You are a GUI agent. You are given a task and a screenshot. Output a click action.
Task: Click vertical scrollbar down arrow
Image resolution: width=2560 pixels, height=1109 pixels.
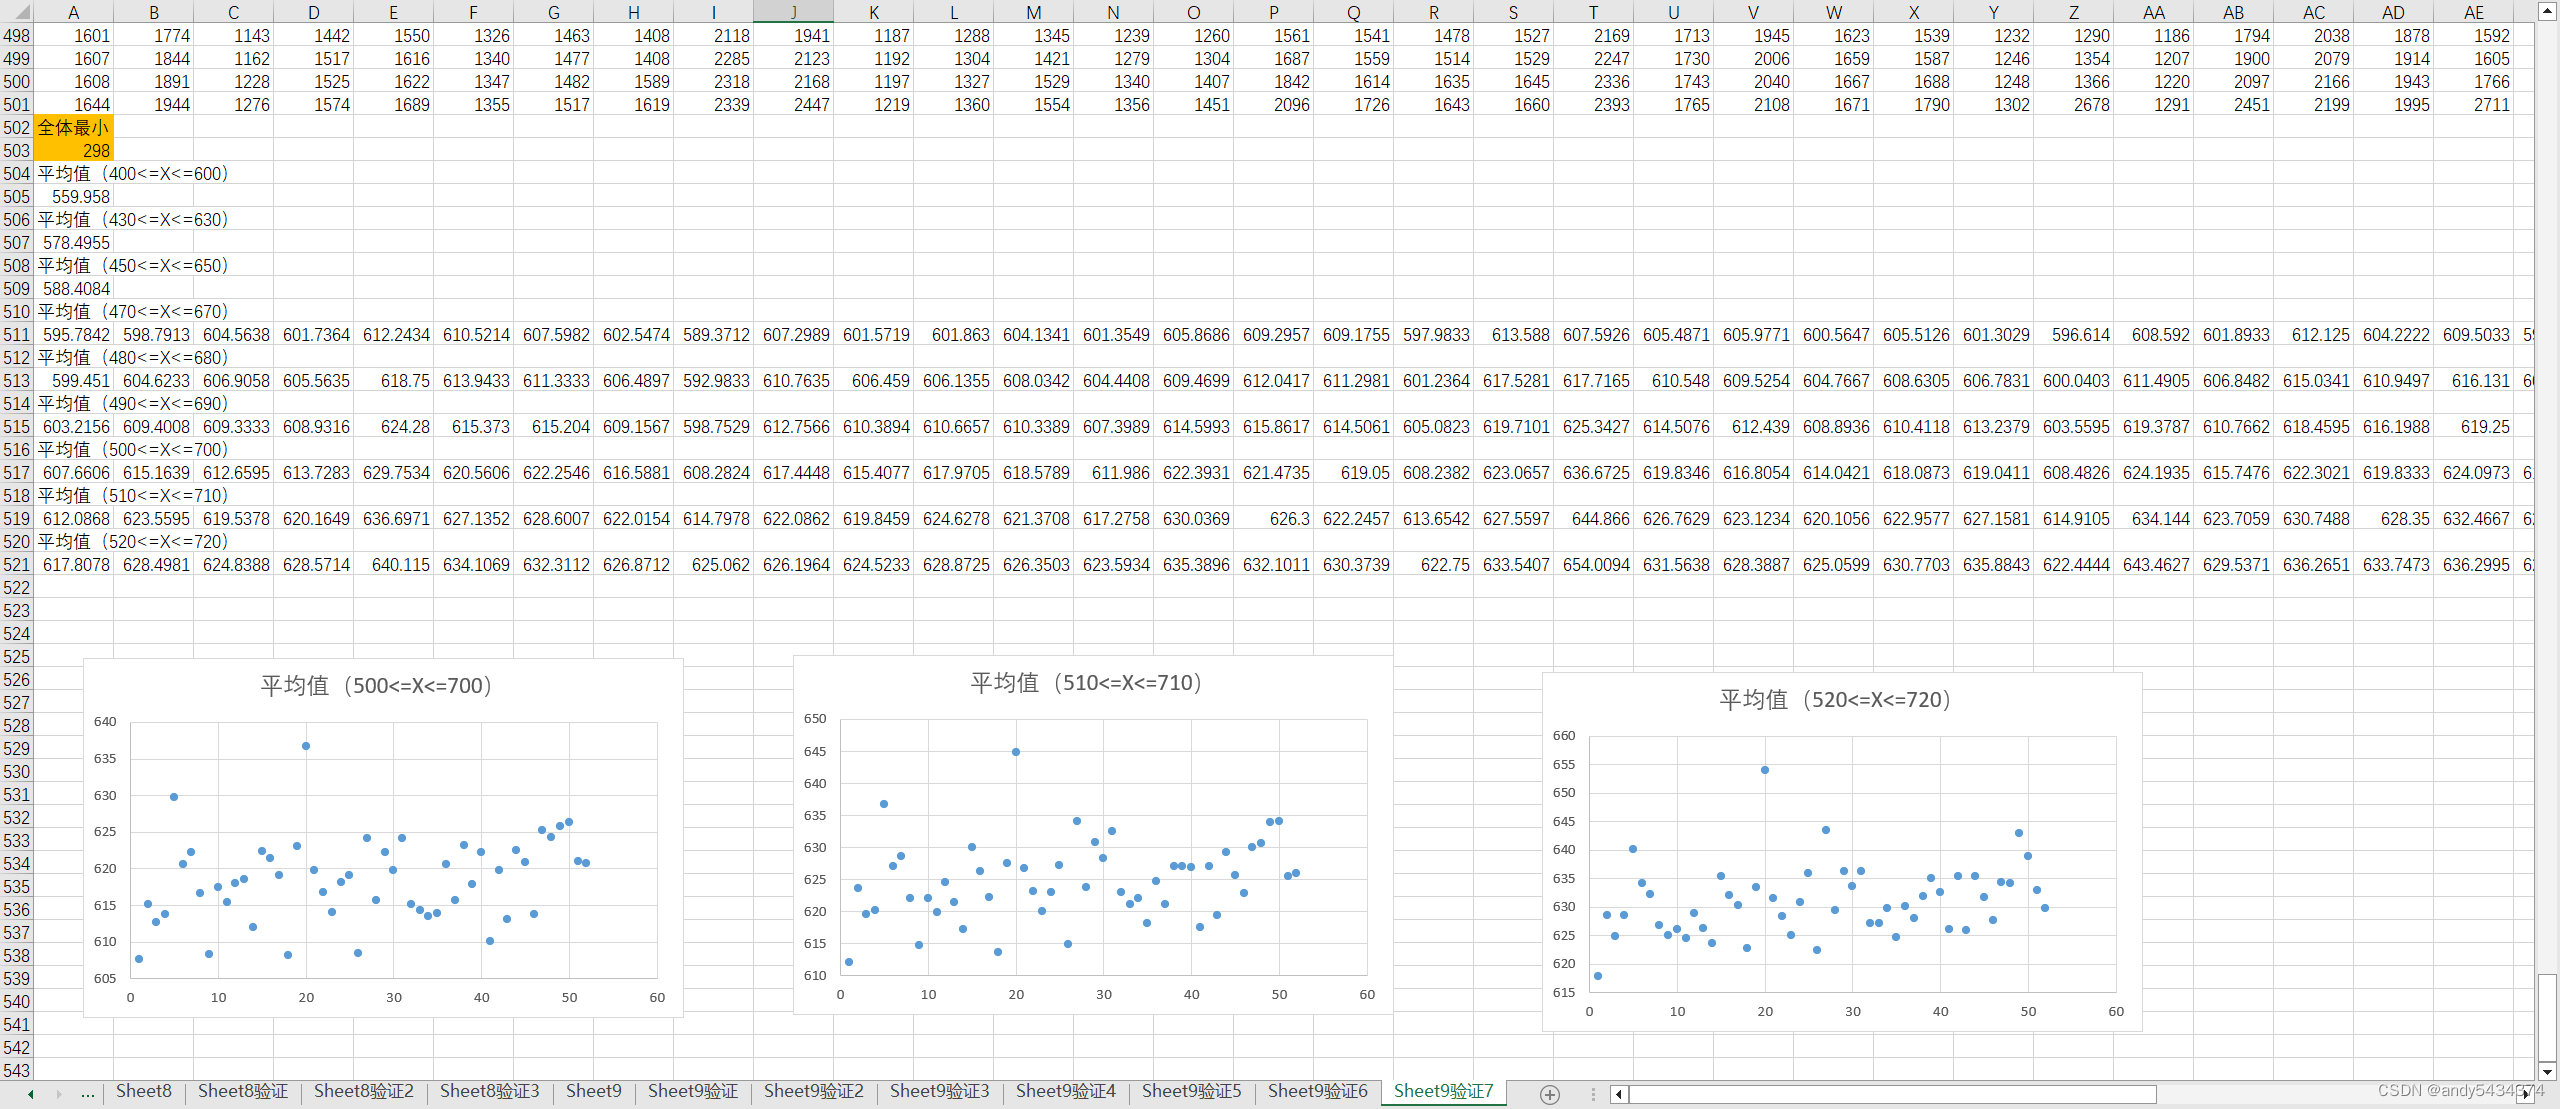2547,1071
